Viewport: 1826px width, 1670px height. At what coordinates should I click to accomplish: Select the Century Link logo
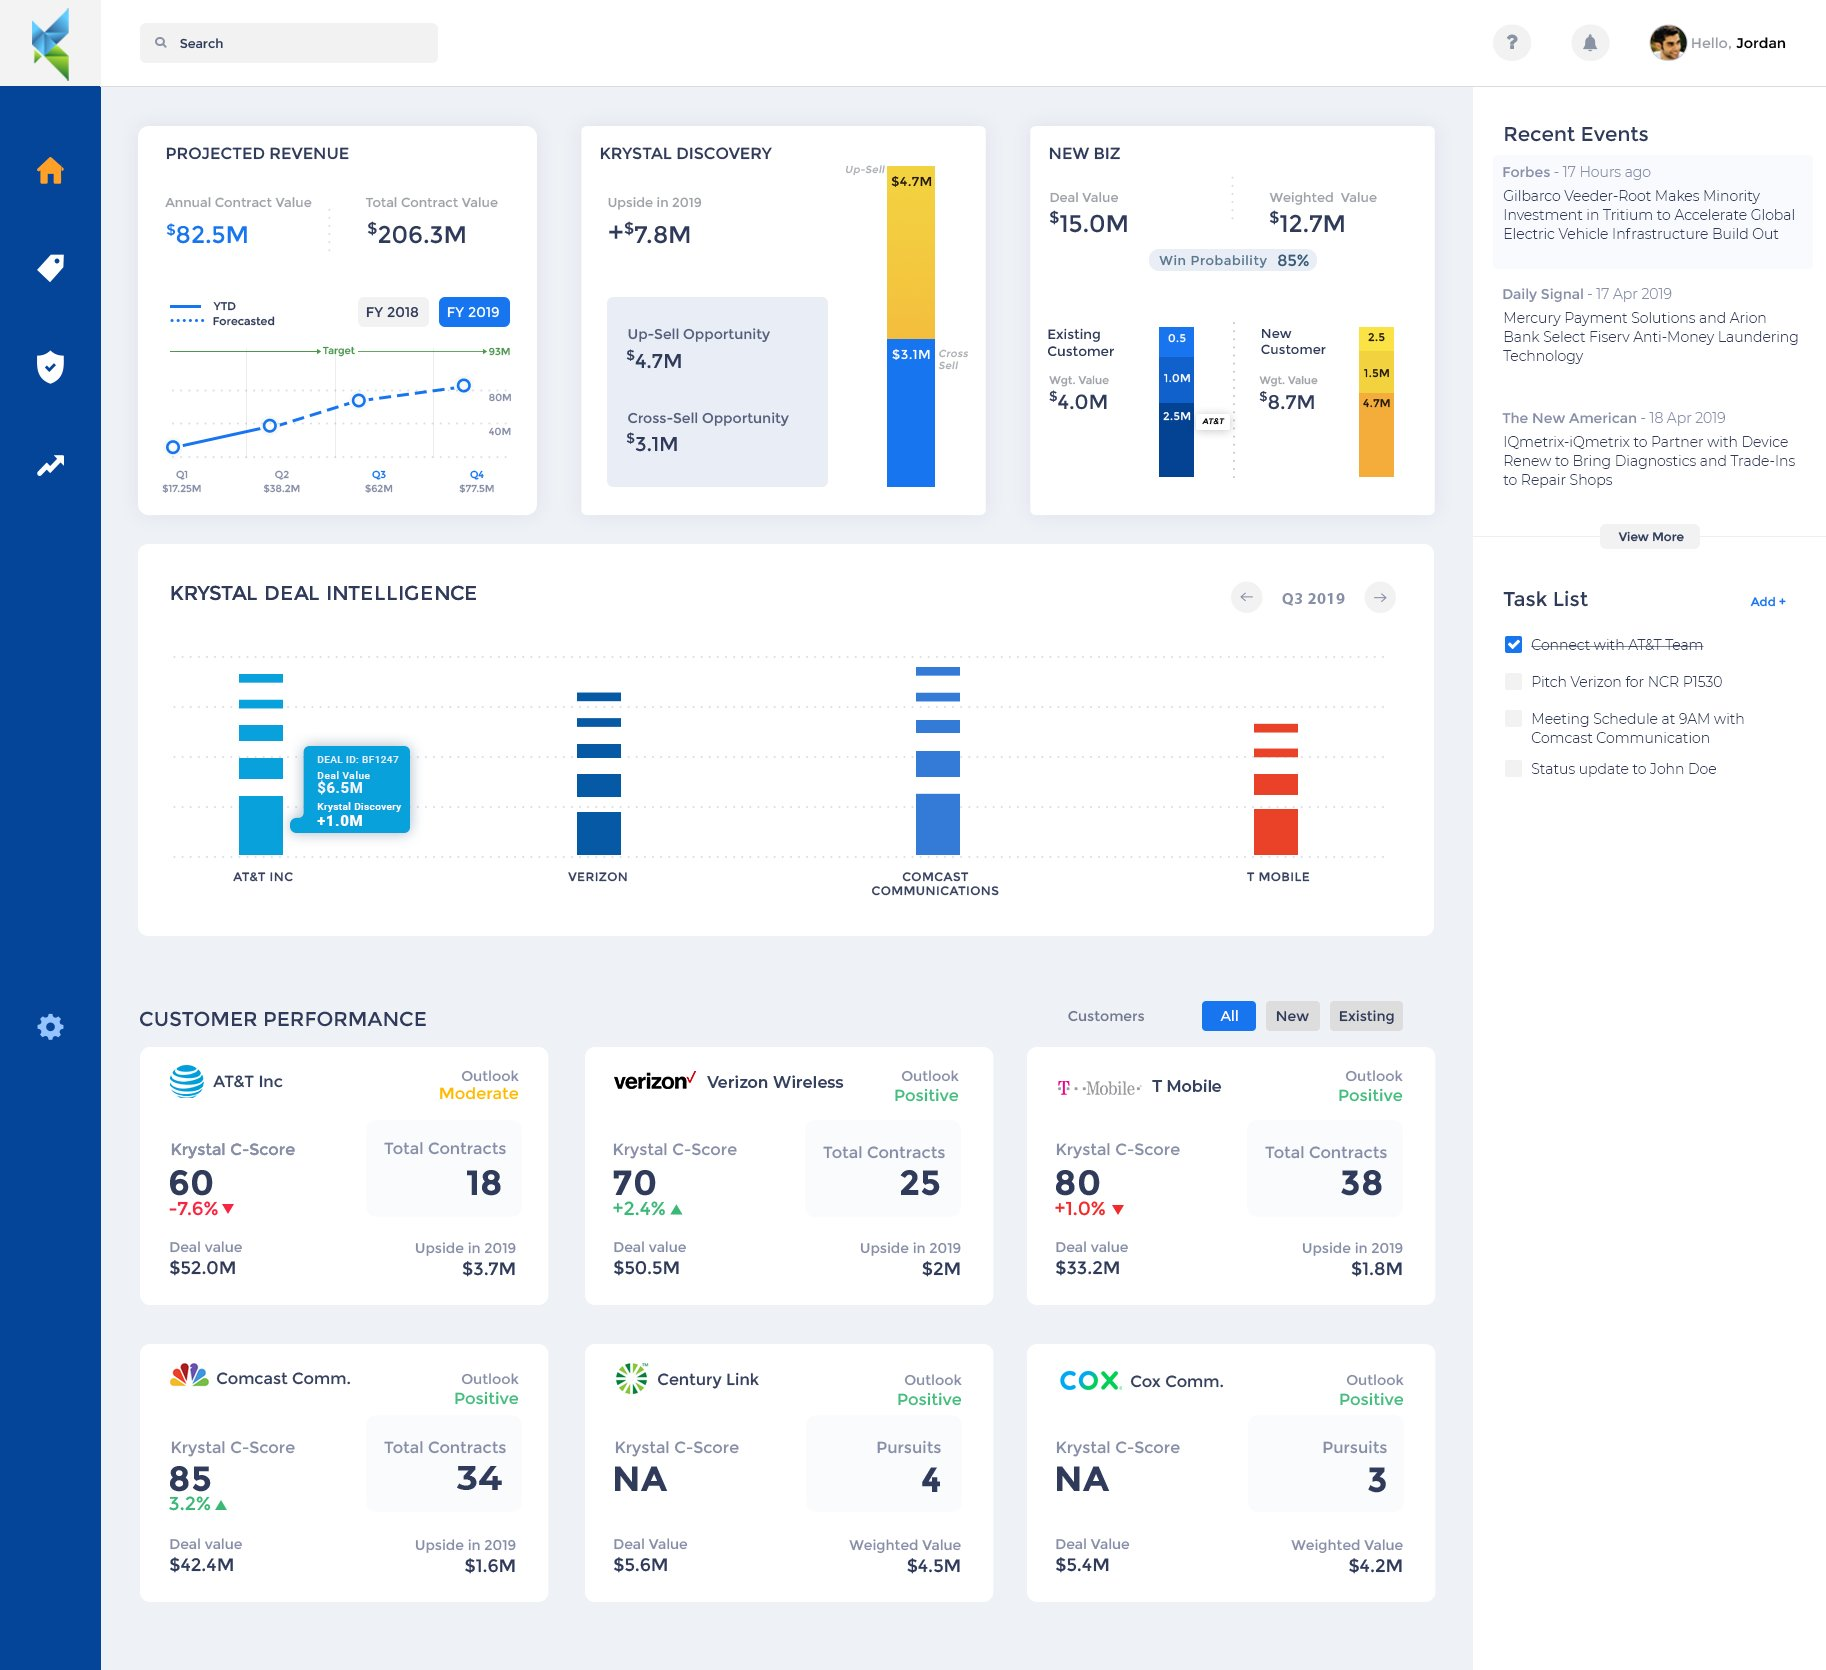(632, 1378)
